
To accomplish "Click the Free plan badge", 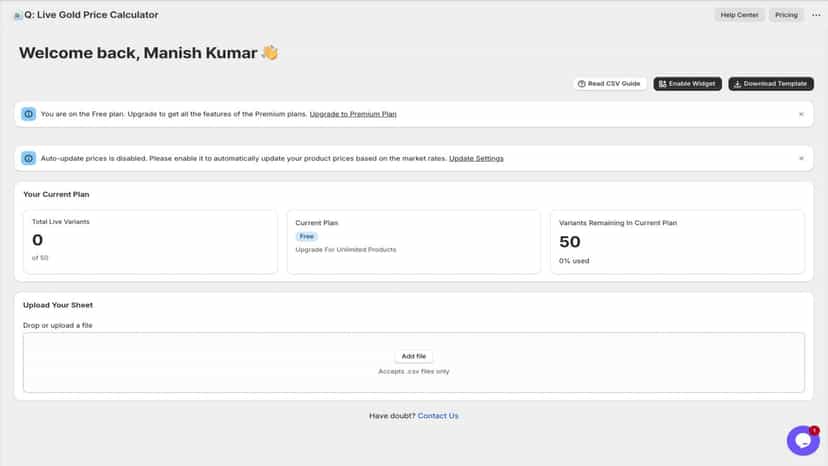I will (306, 236).
